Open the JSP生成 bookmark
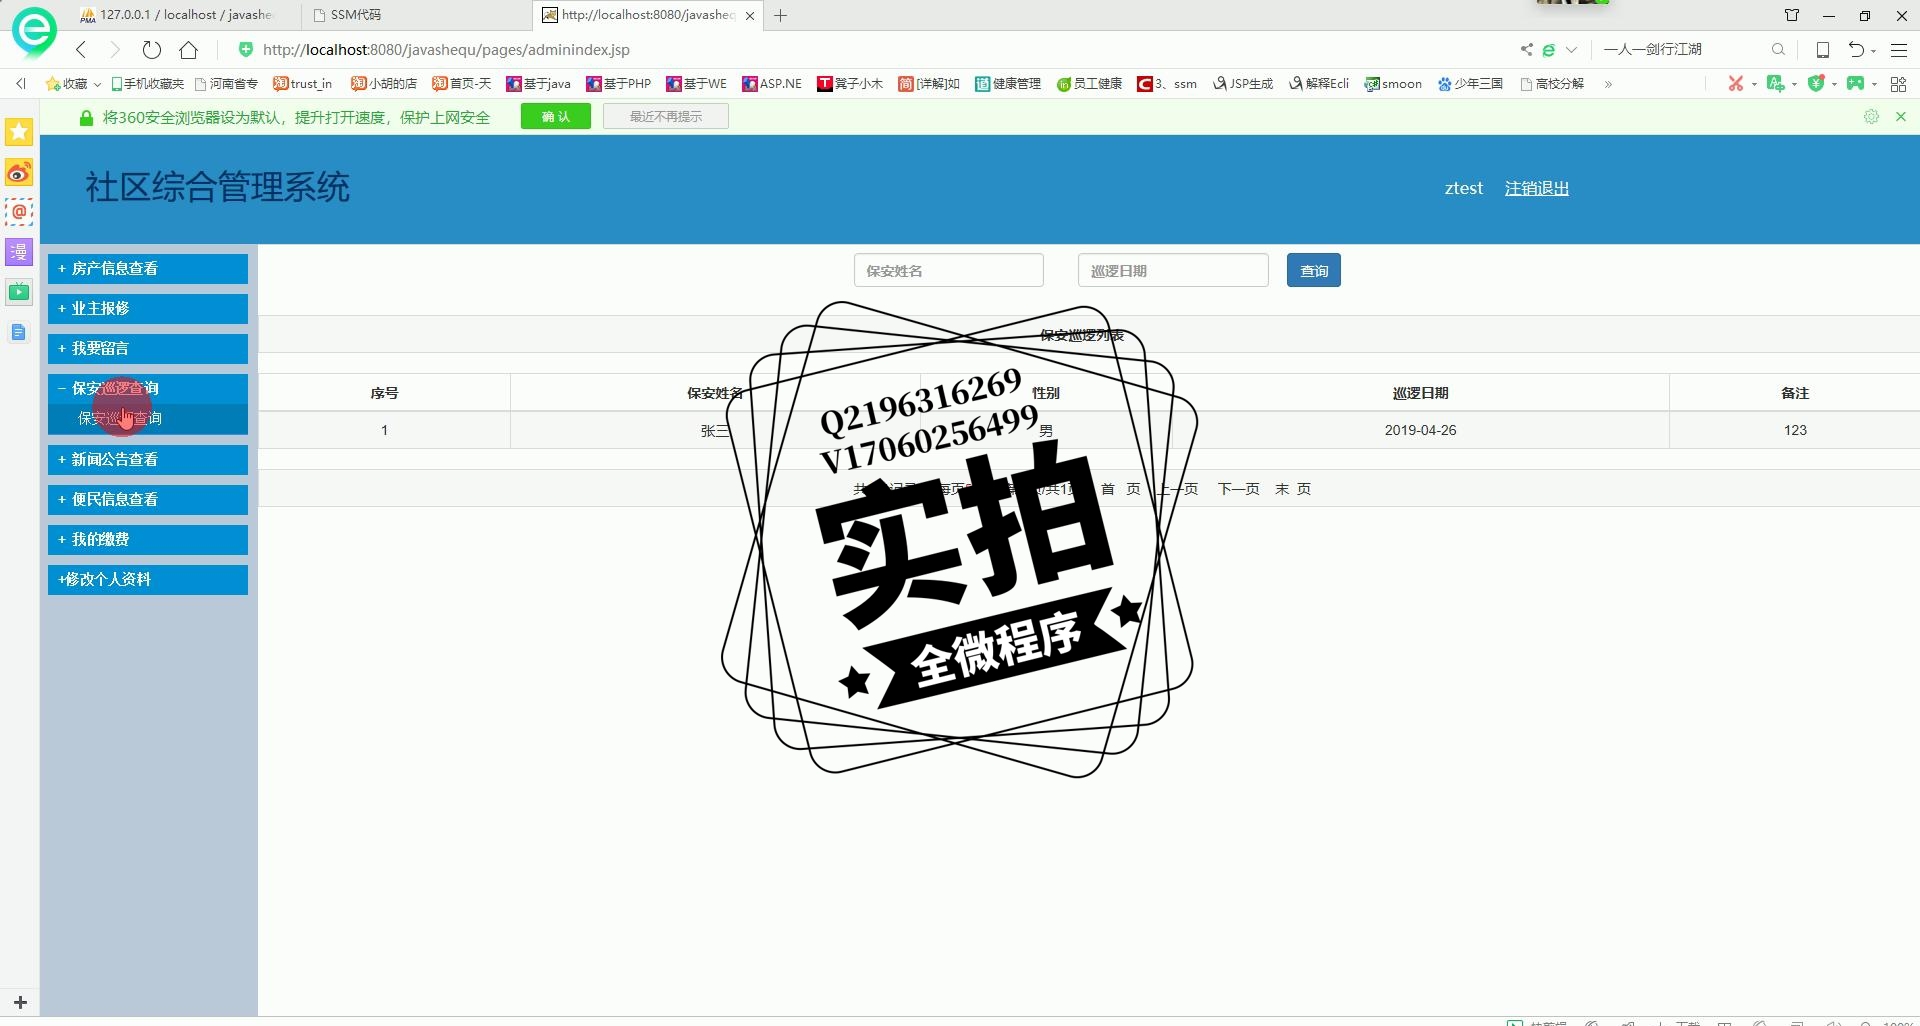1920x1026 pixels. pyautogui.click(x=1243, y=84)
